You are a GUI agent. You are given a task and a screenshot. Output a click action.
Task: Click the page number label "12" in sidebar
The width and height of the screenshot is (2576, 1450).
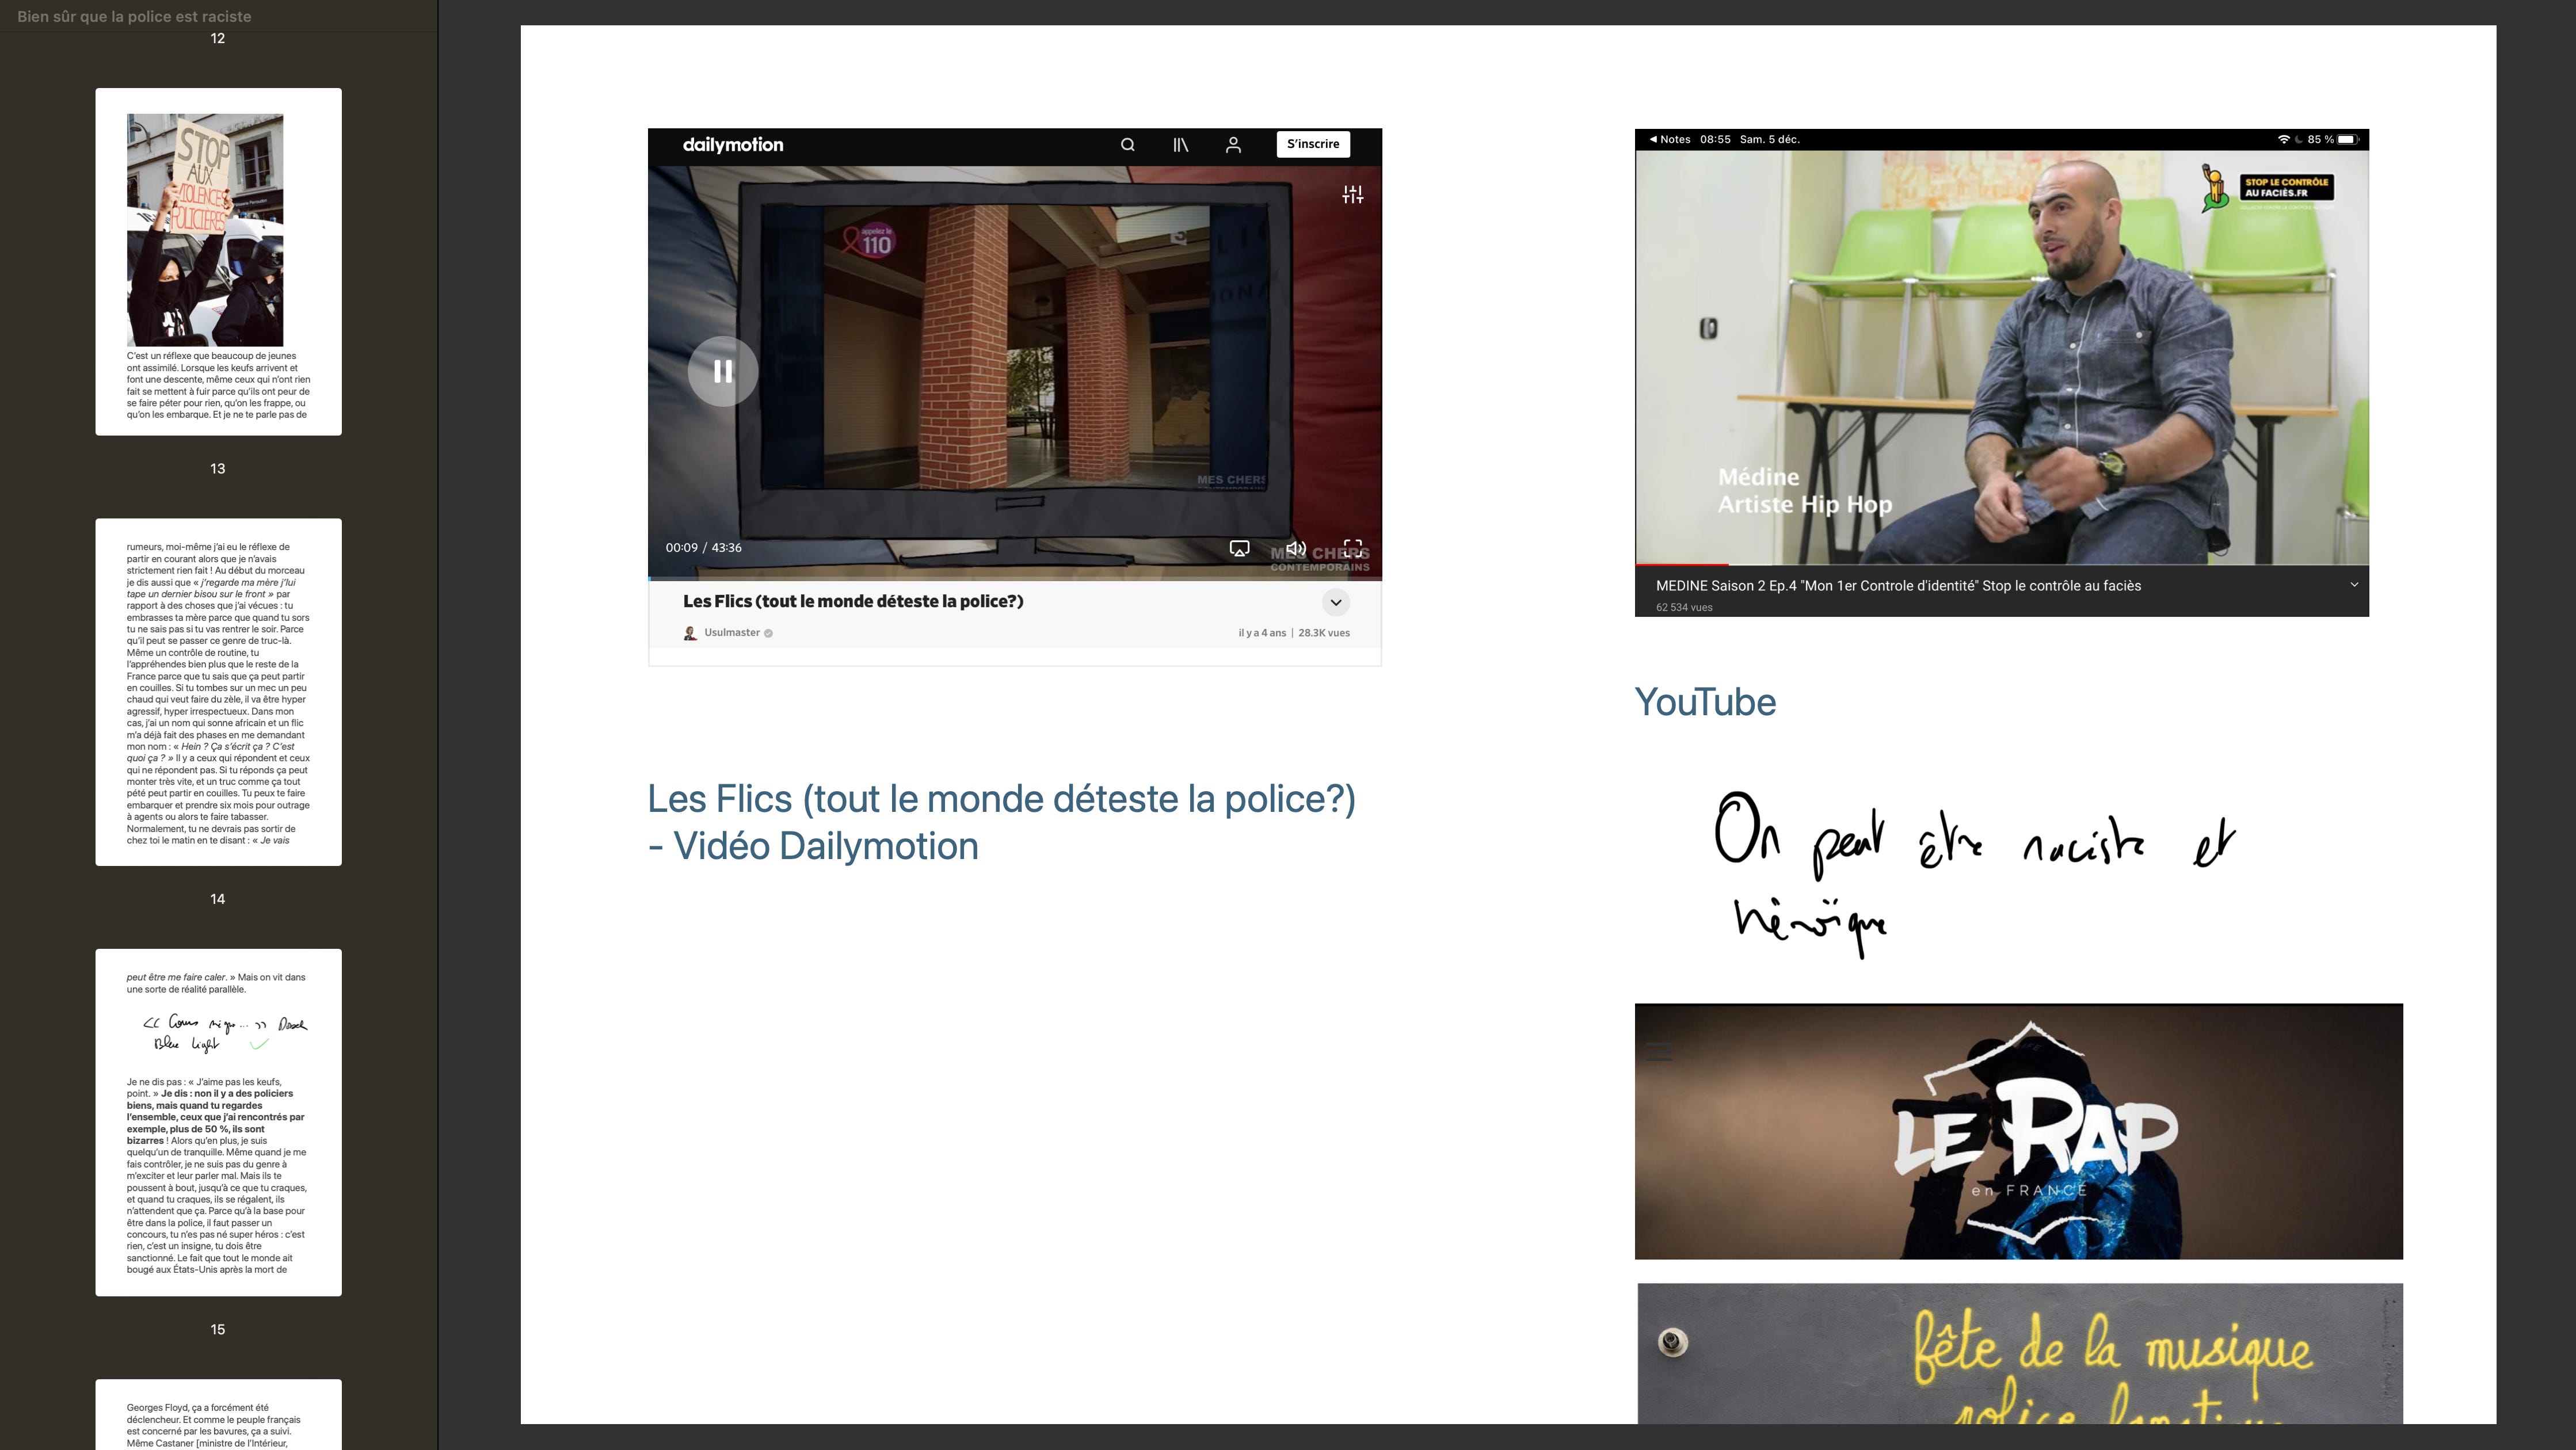pos(218,38)
